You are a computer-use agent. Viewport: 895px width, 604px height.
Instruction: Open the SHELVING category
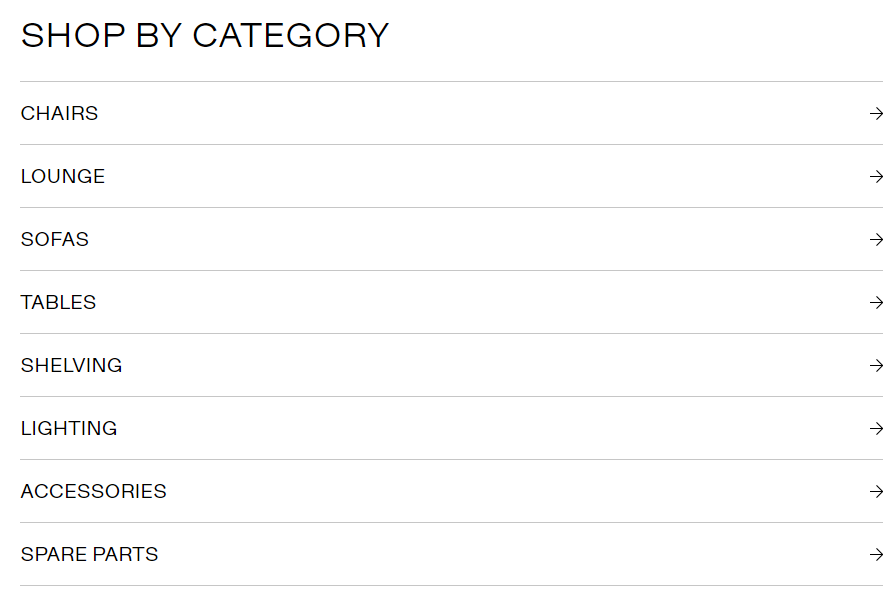pyautogui.click(x=71, y=366)
